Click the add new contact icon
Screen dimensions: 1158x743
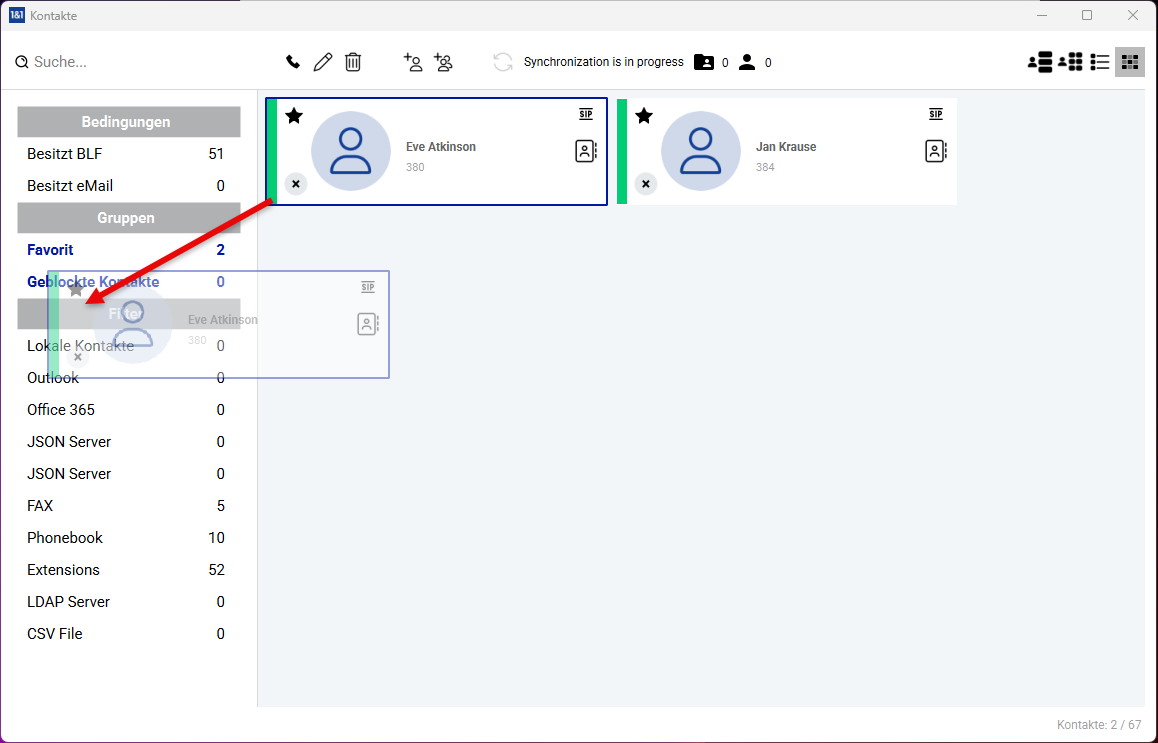[x=413, y=62]
